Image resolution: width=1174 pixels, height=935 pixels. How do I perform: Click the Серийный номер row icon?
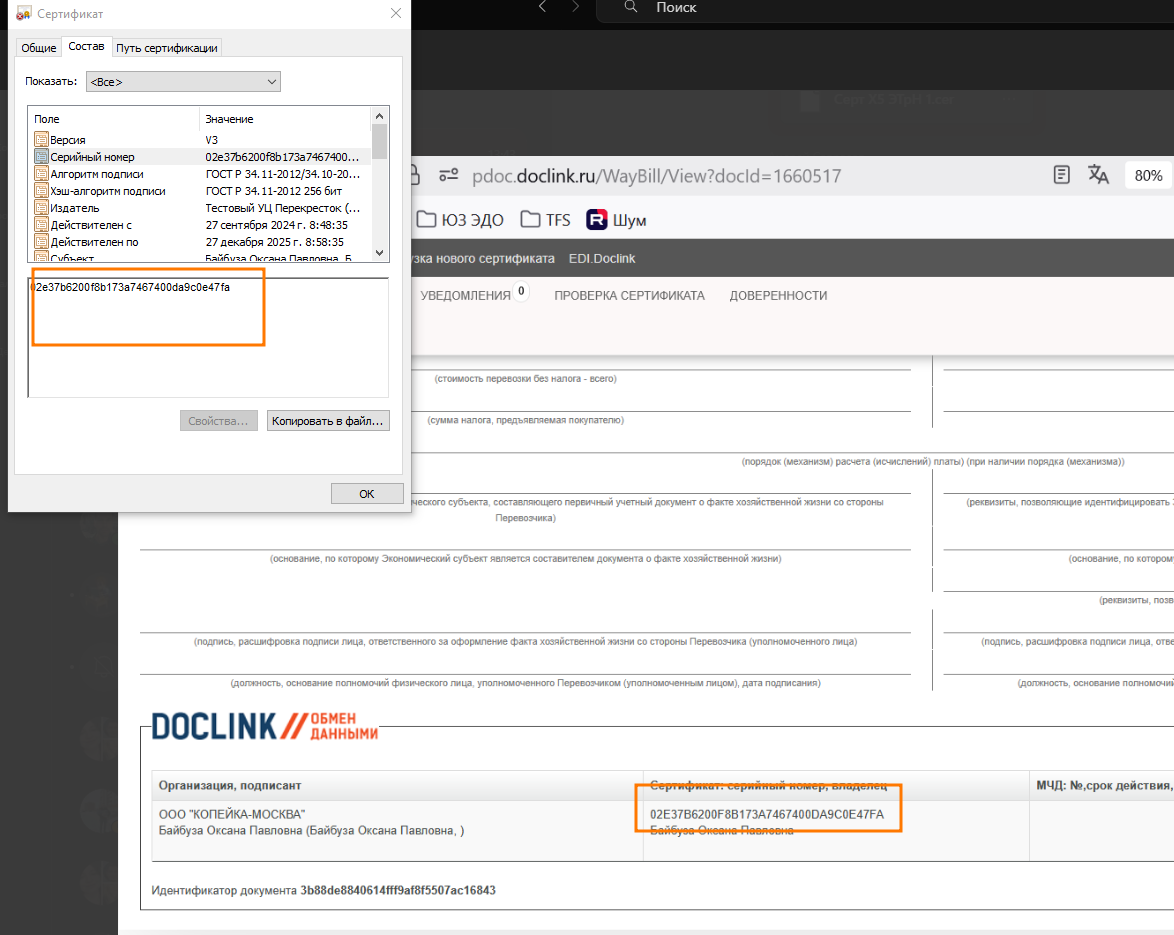click(41, 157)
